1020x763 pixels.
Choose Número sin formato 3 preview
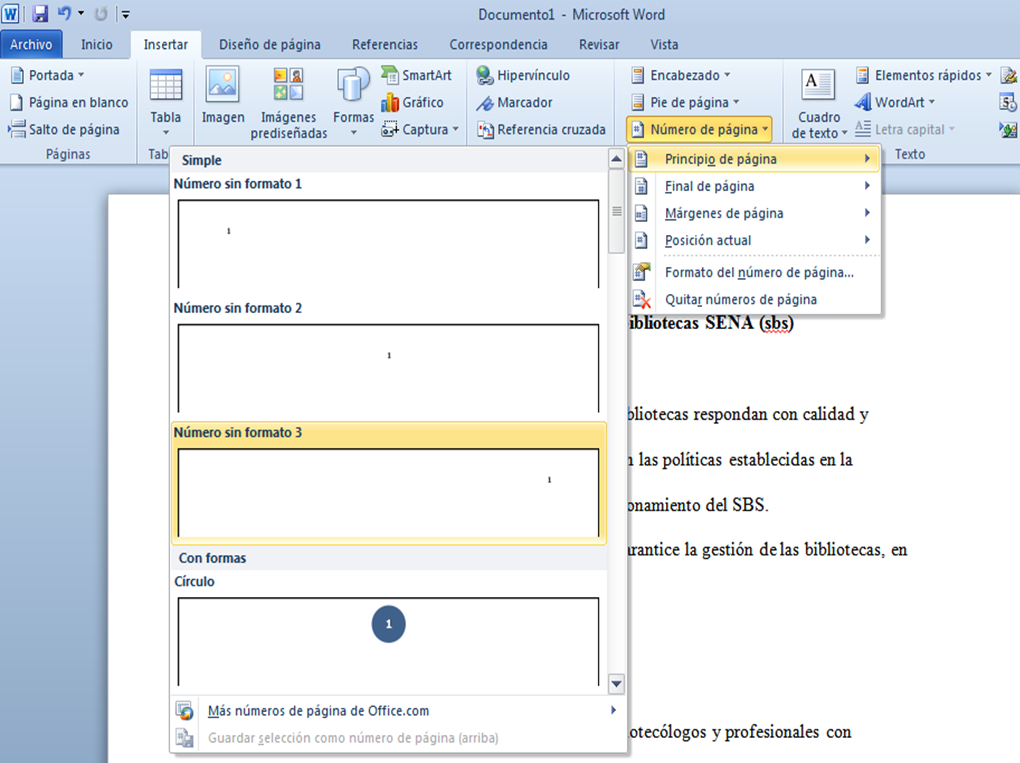tap(388, 483)
